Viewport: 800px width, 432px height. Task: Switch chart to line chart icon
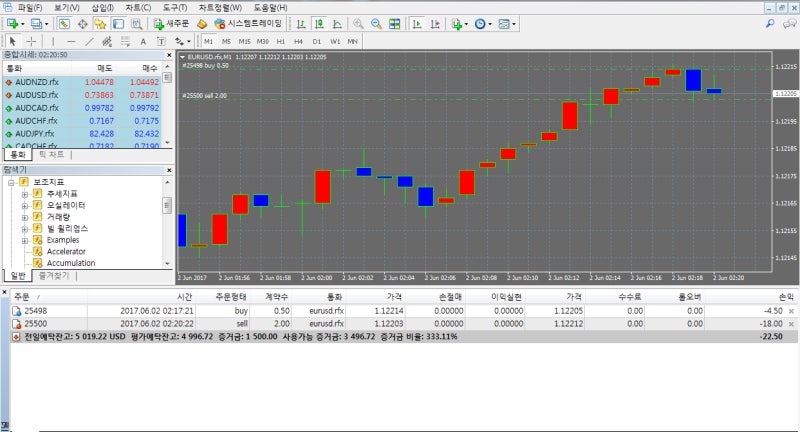pyautogui.click(x=337, y=23)
